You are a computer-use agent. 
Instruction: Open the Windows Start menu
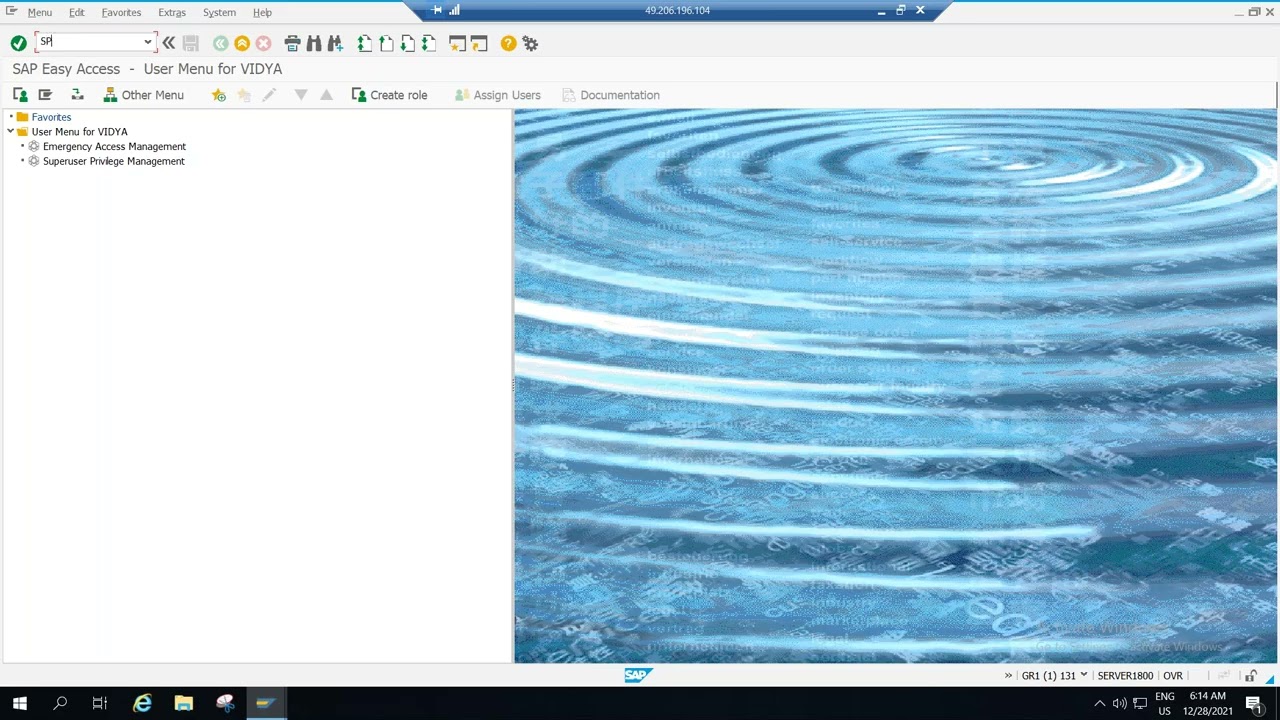(19, 703)
